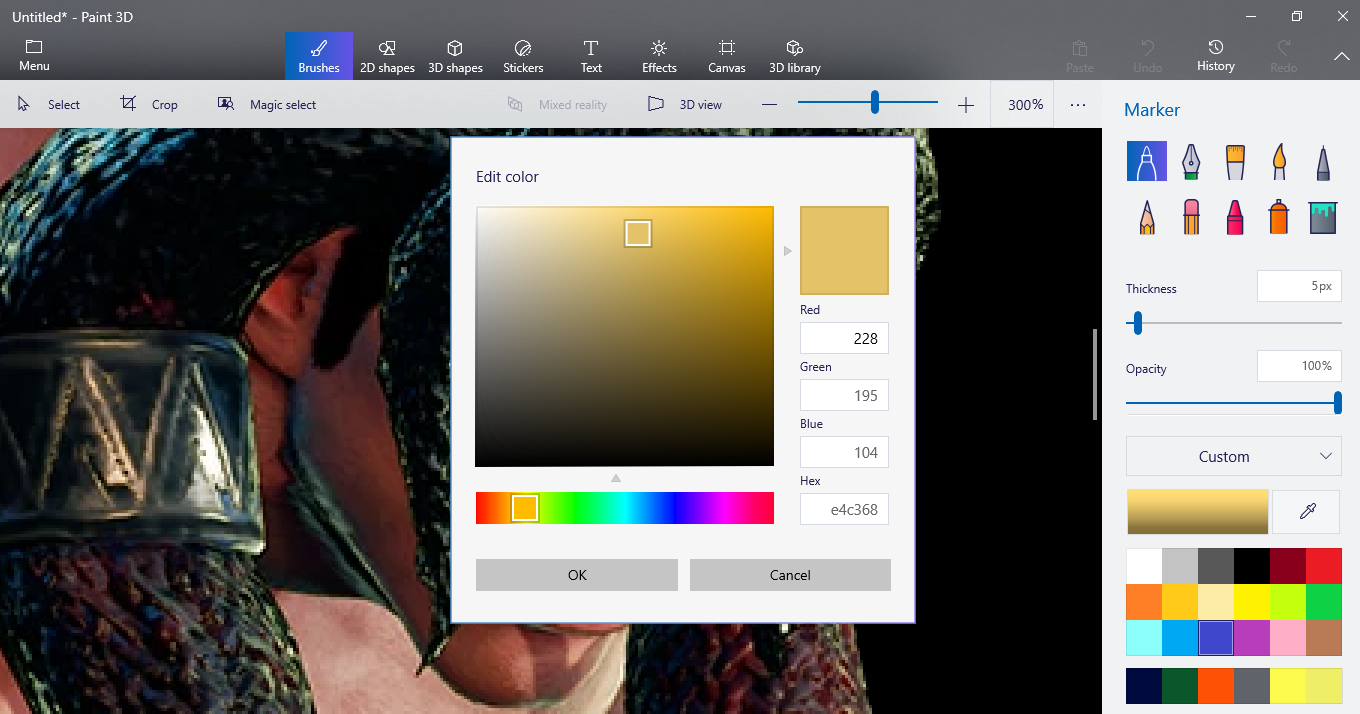Screen dimensions: 1360x714
Task: Select the Watercolor brush
Action: tap(1279, 161)
